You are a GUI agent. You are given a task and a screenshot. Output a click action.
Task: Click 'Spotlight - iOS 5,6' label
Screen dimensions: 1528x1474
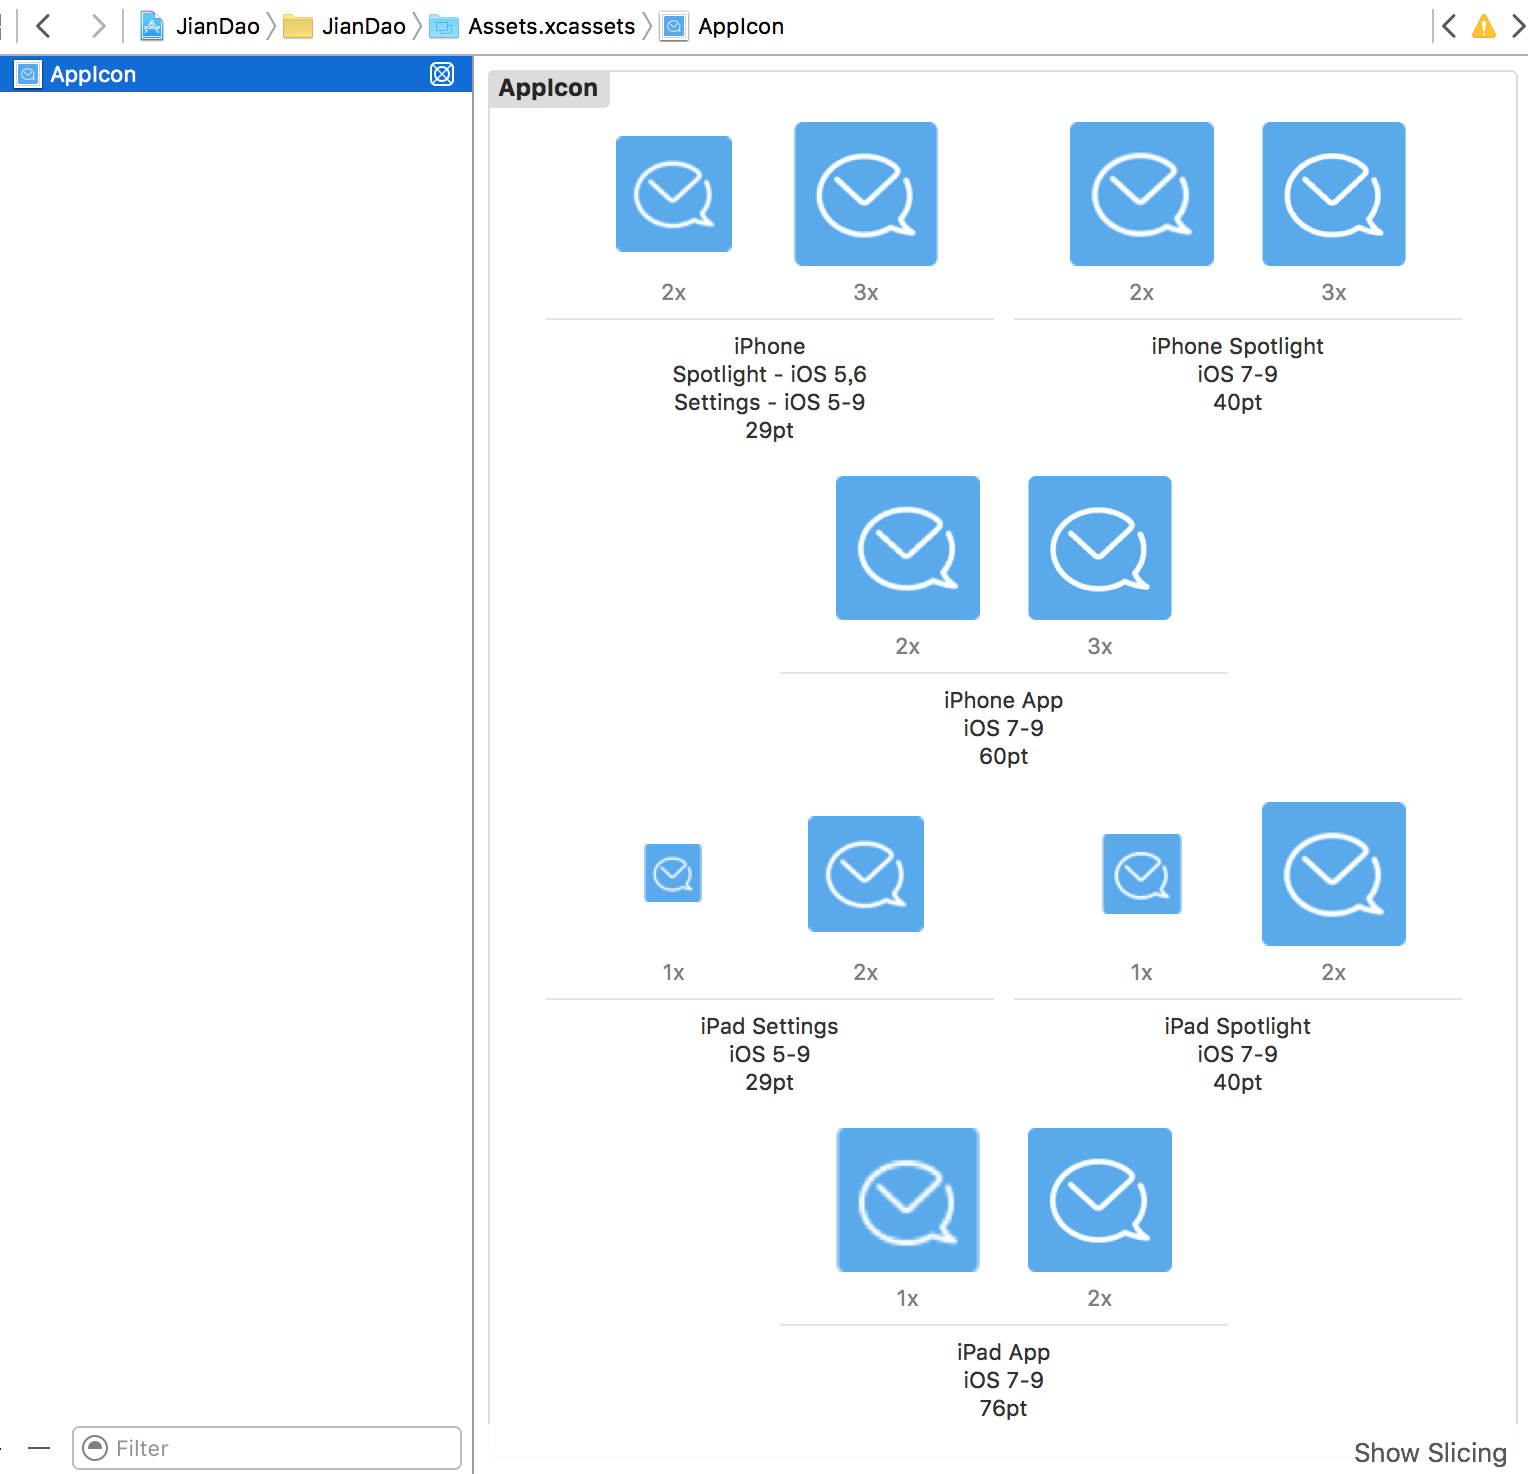point(769,374)
